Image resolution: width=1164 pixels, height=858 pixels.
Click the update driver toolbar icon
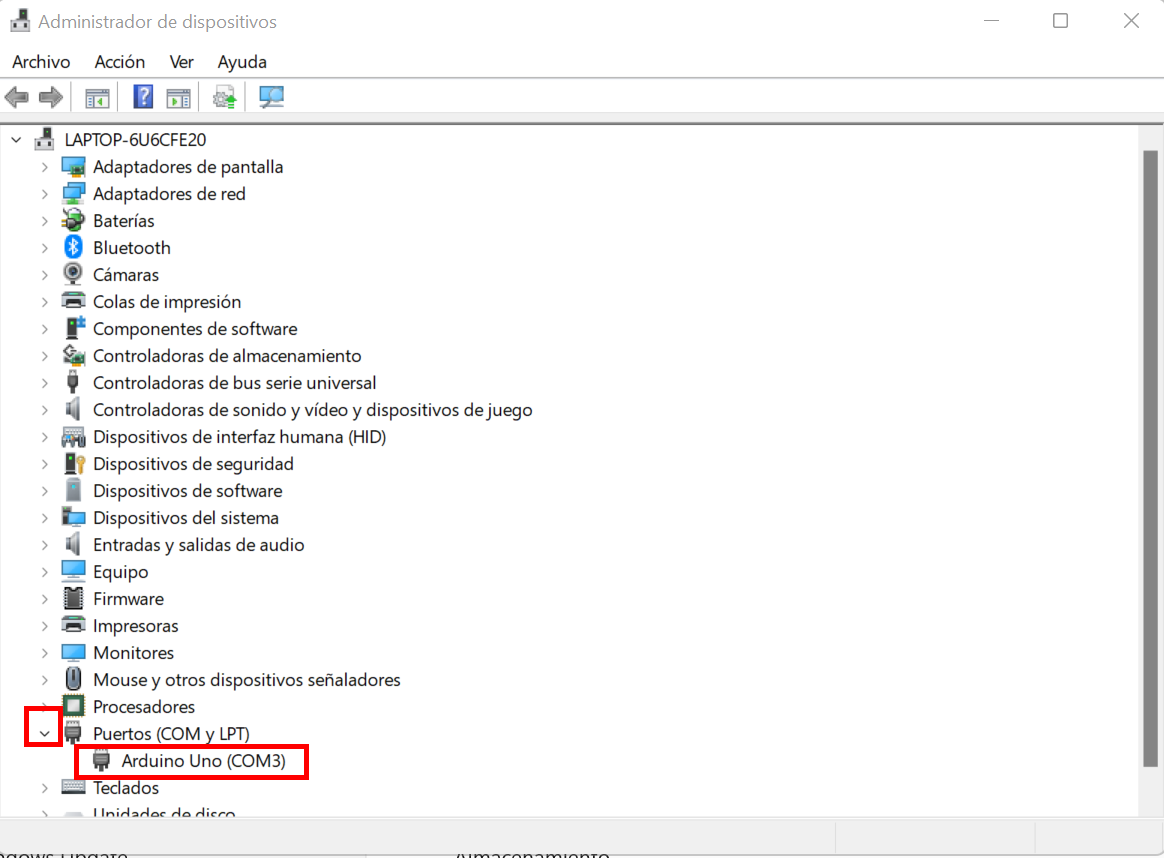[x=224, y=96]
